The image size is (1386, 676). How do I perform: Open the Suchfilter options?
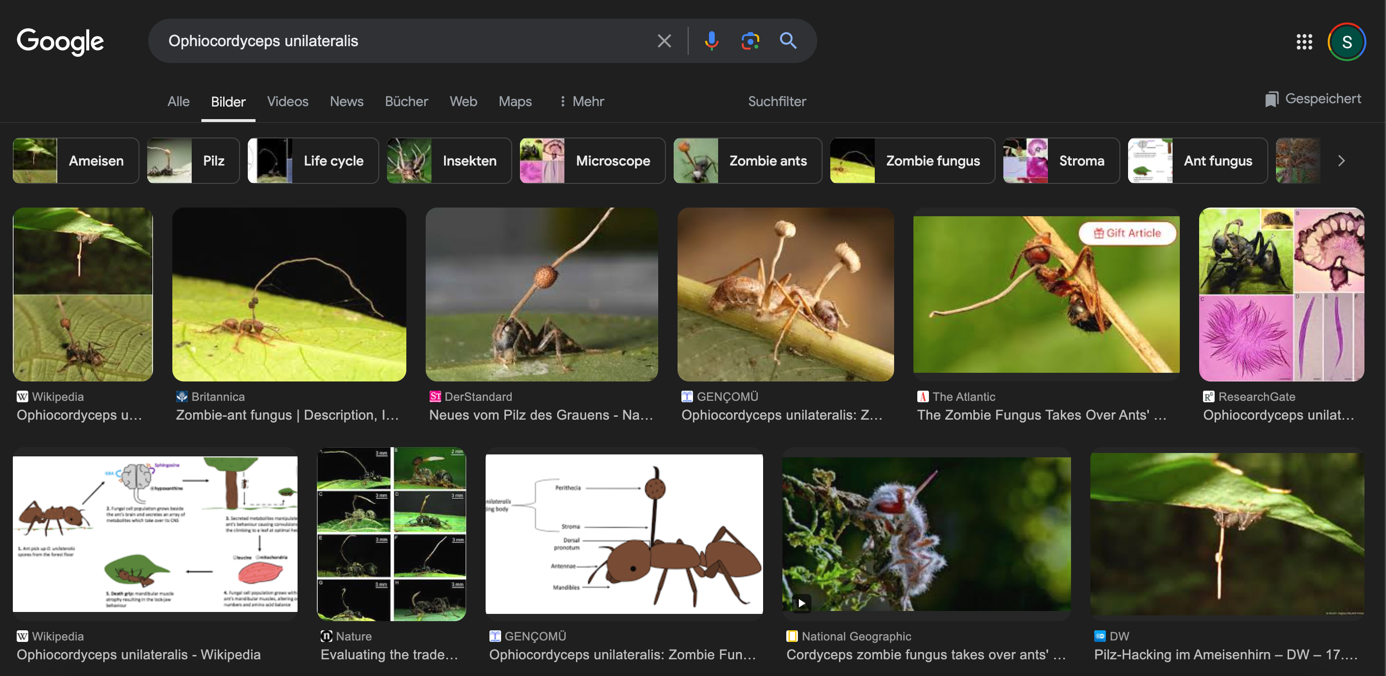tap(776, 102)
